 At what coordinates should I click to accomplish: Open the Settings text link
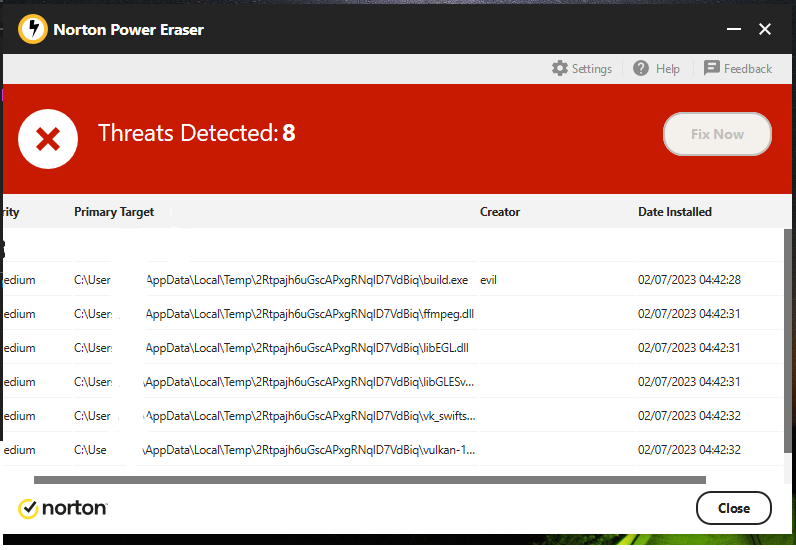(x=592, y=69)
